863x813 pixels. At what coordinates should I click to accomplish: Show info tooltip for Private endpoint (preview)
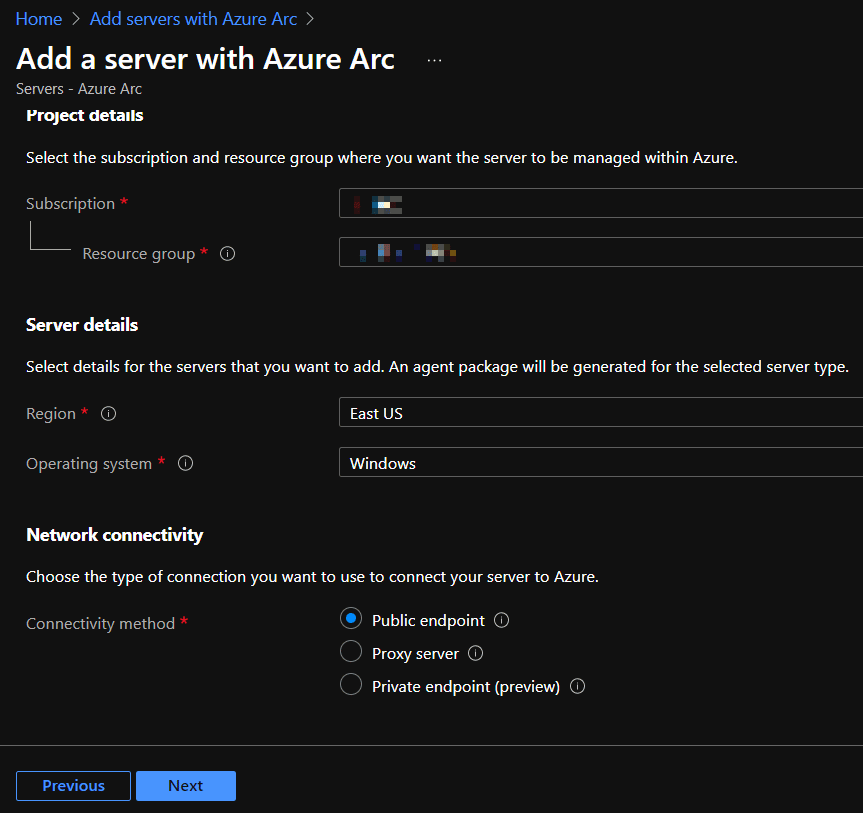click(577, 686)
